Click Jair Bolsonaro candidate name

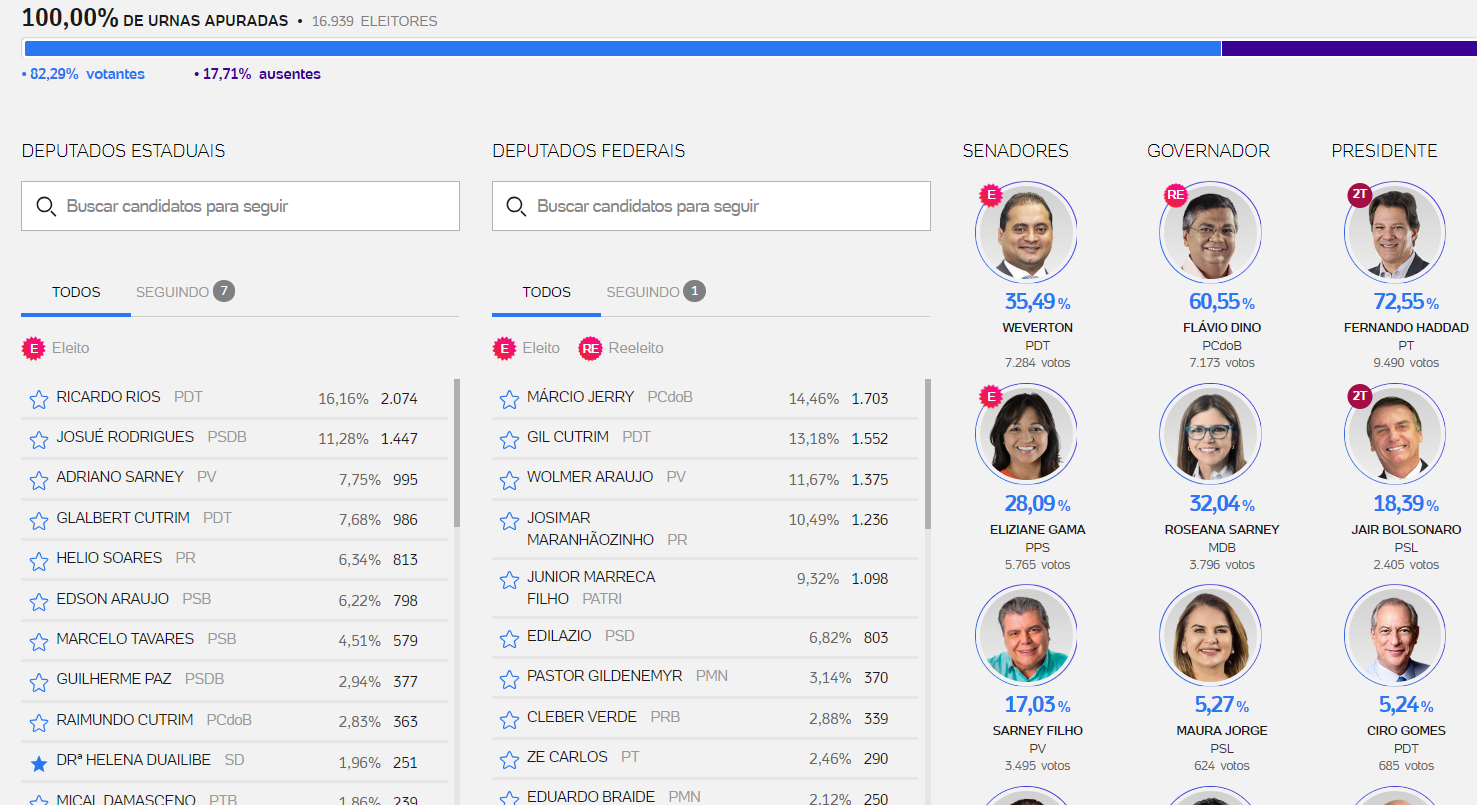[x=1406, y=530]
